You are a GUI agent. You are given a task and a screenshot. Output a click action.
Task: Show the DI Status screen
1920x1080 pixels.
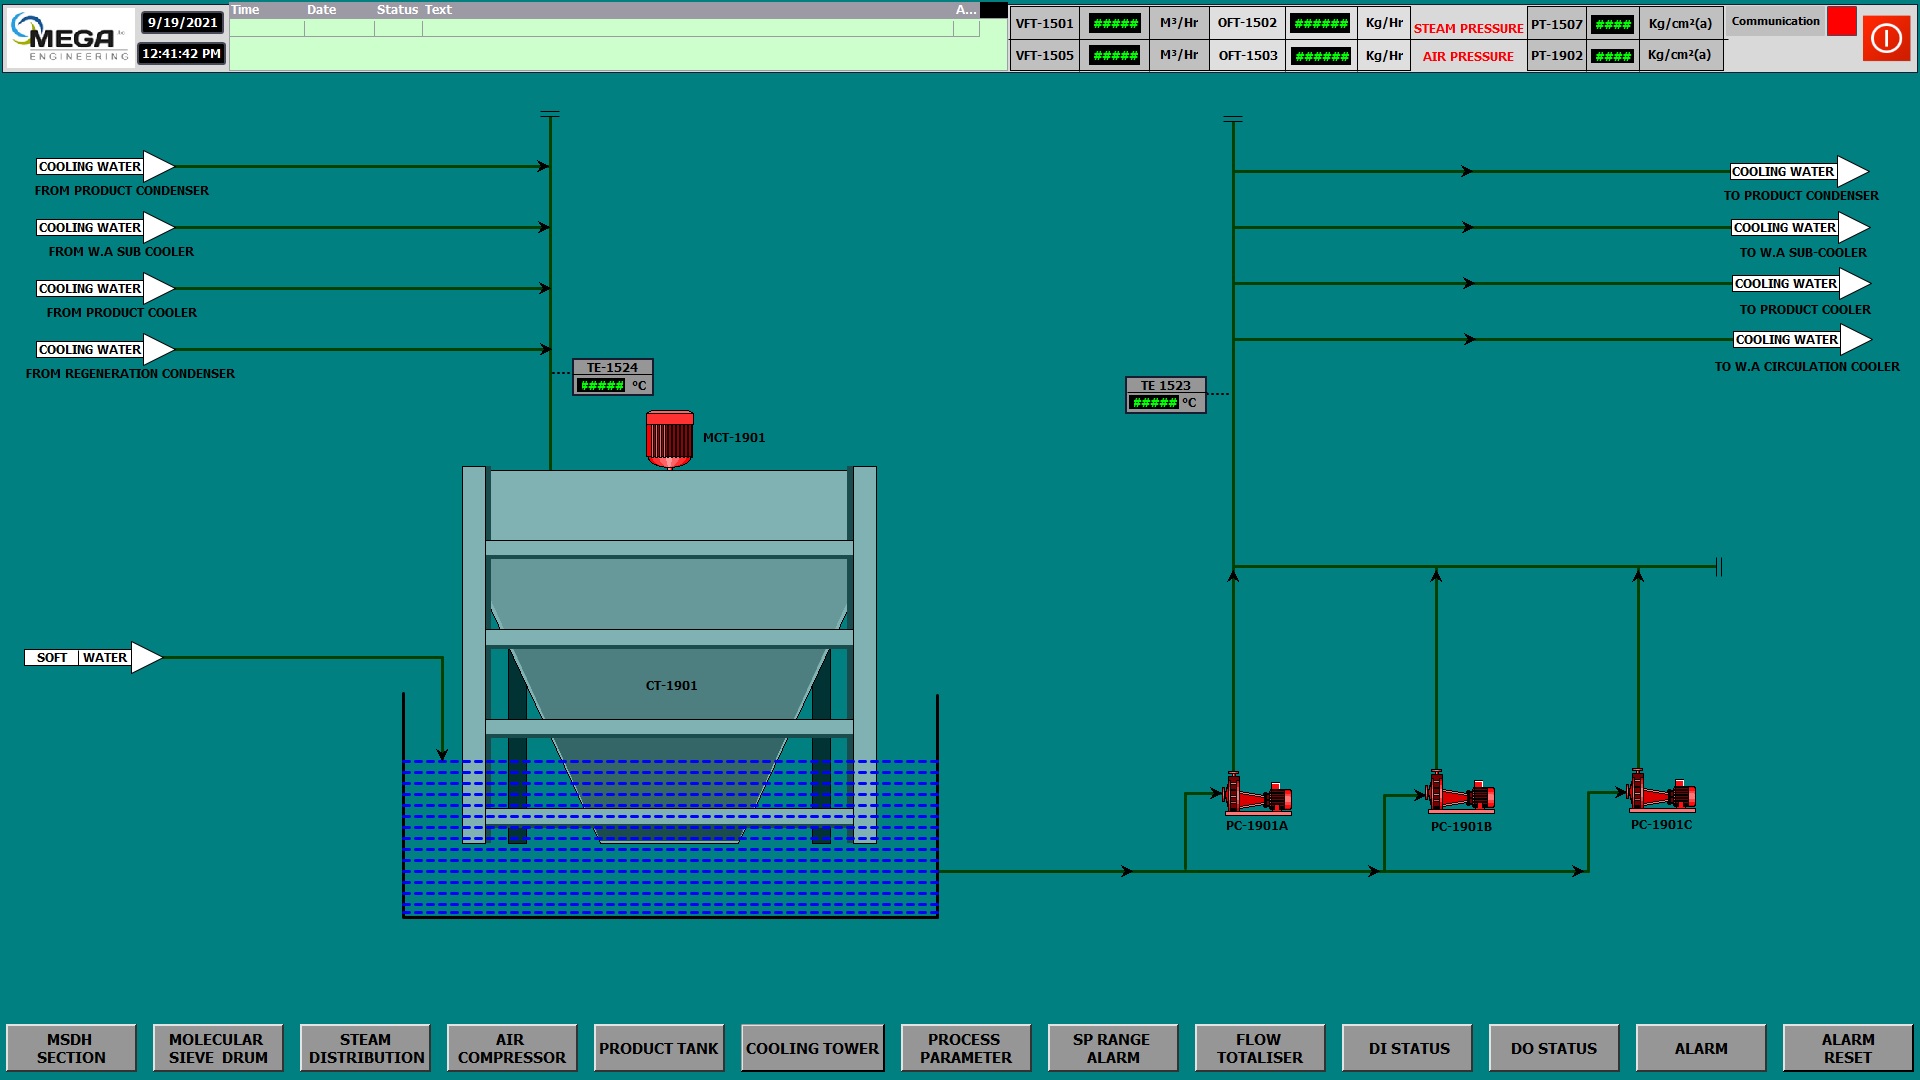[1407, 1048]
